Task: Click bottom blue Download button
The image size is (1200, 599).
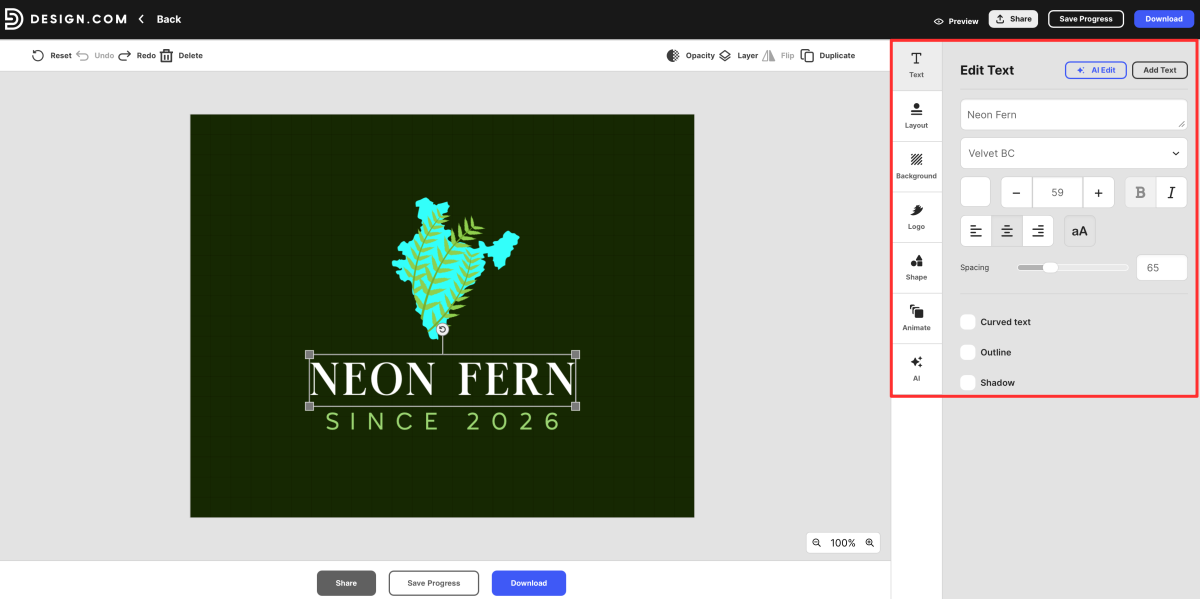Action: tap(529, 583)
